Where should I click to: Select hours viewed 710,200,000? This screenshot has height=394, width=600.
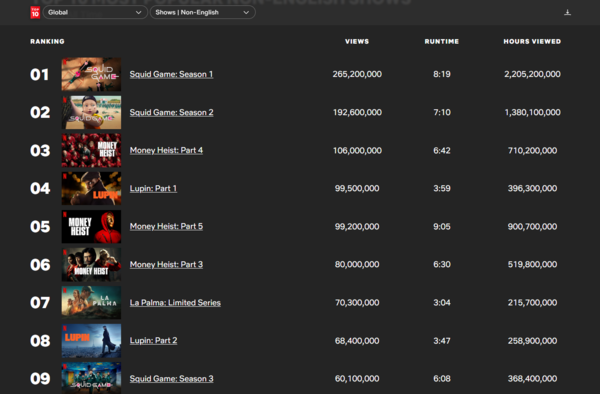[x=532, y=150]
